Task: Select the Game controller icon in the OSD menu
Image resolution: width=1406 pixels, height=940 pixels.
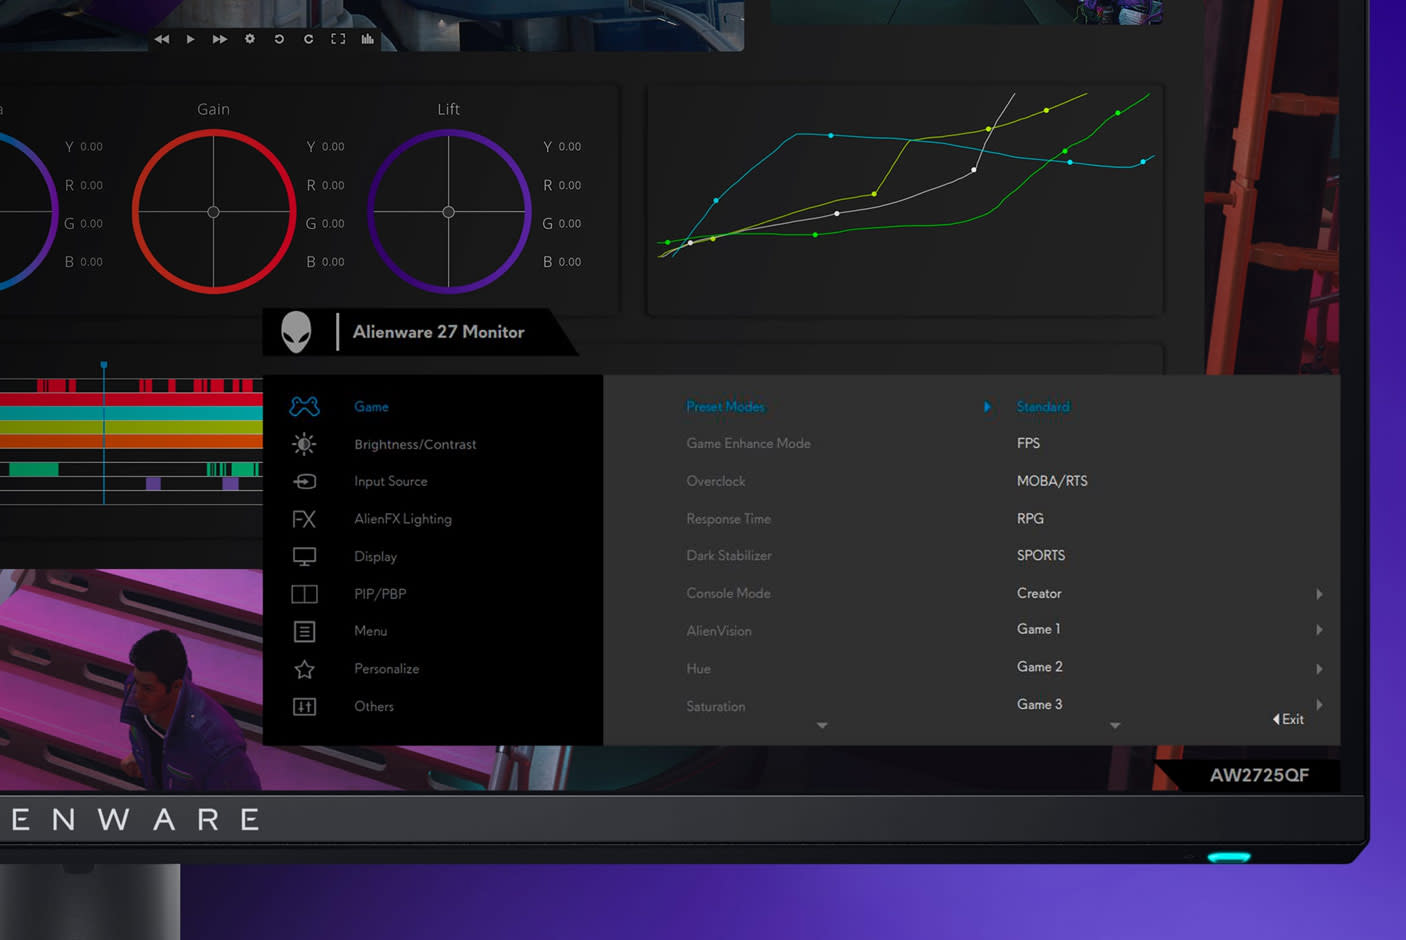Action: (x=304, y=406)
